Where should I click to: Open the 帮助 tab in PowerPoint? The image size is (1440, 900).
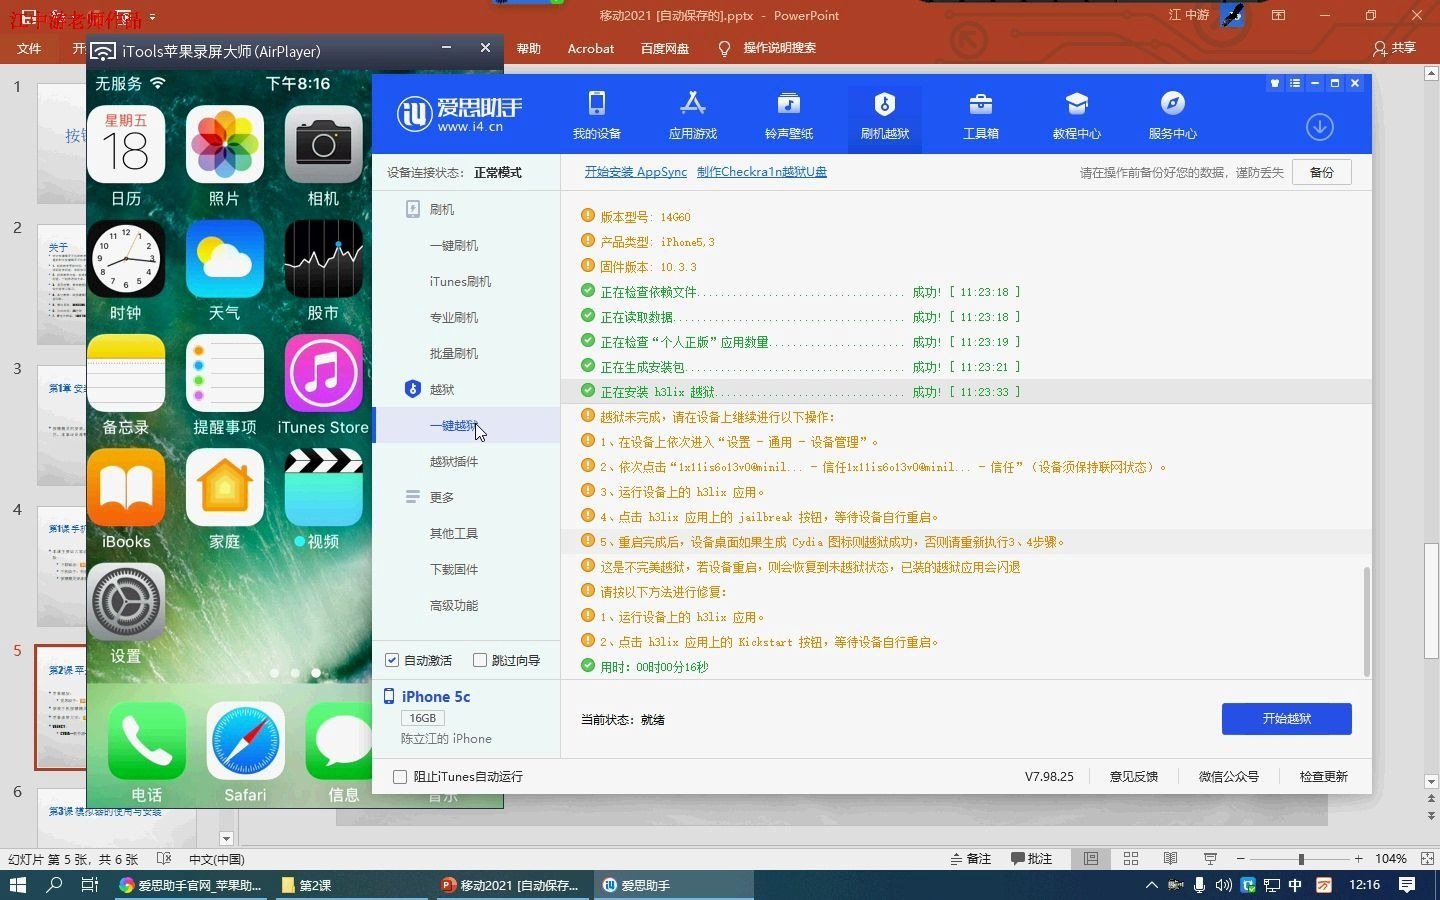coord(529,48)
